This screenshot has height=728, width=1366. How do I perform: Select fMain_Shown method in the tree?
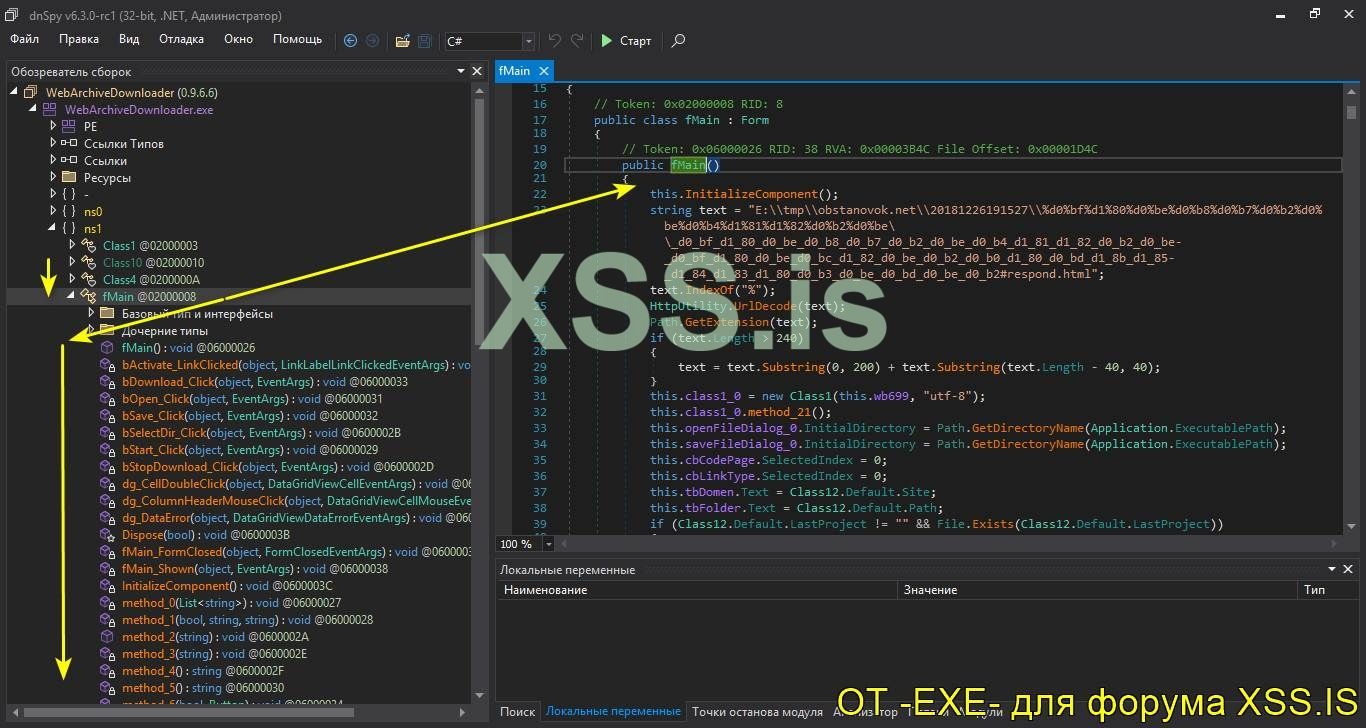coord(254,569)
